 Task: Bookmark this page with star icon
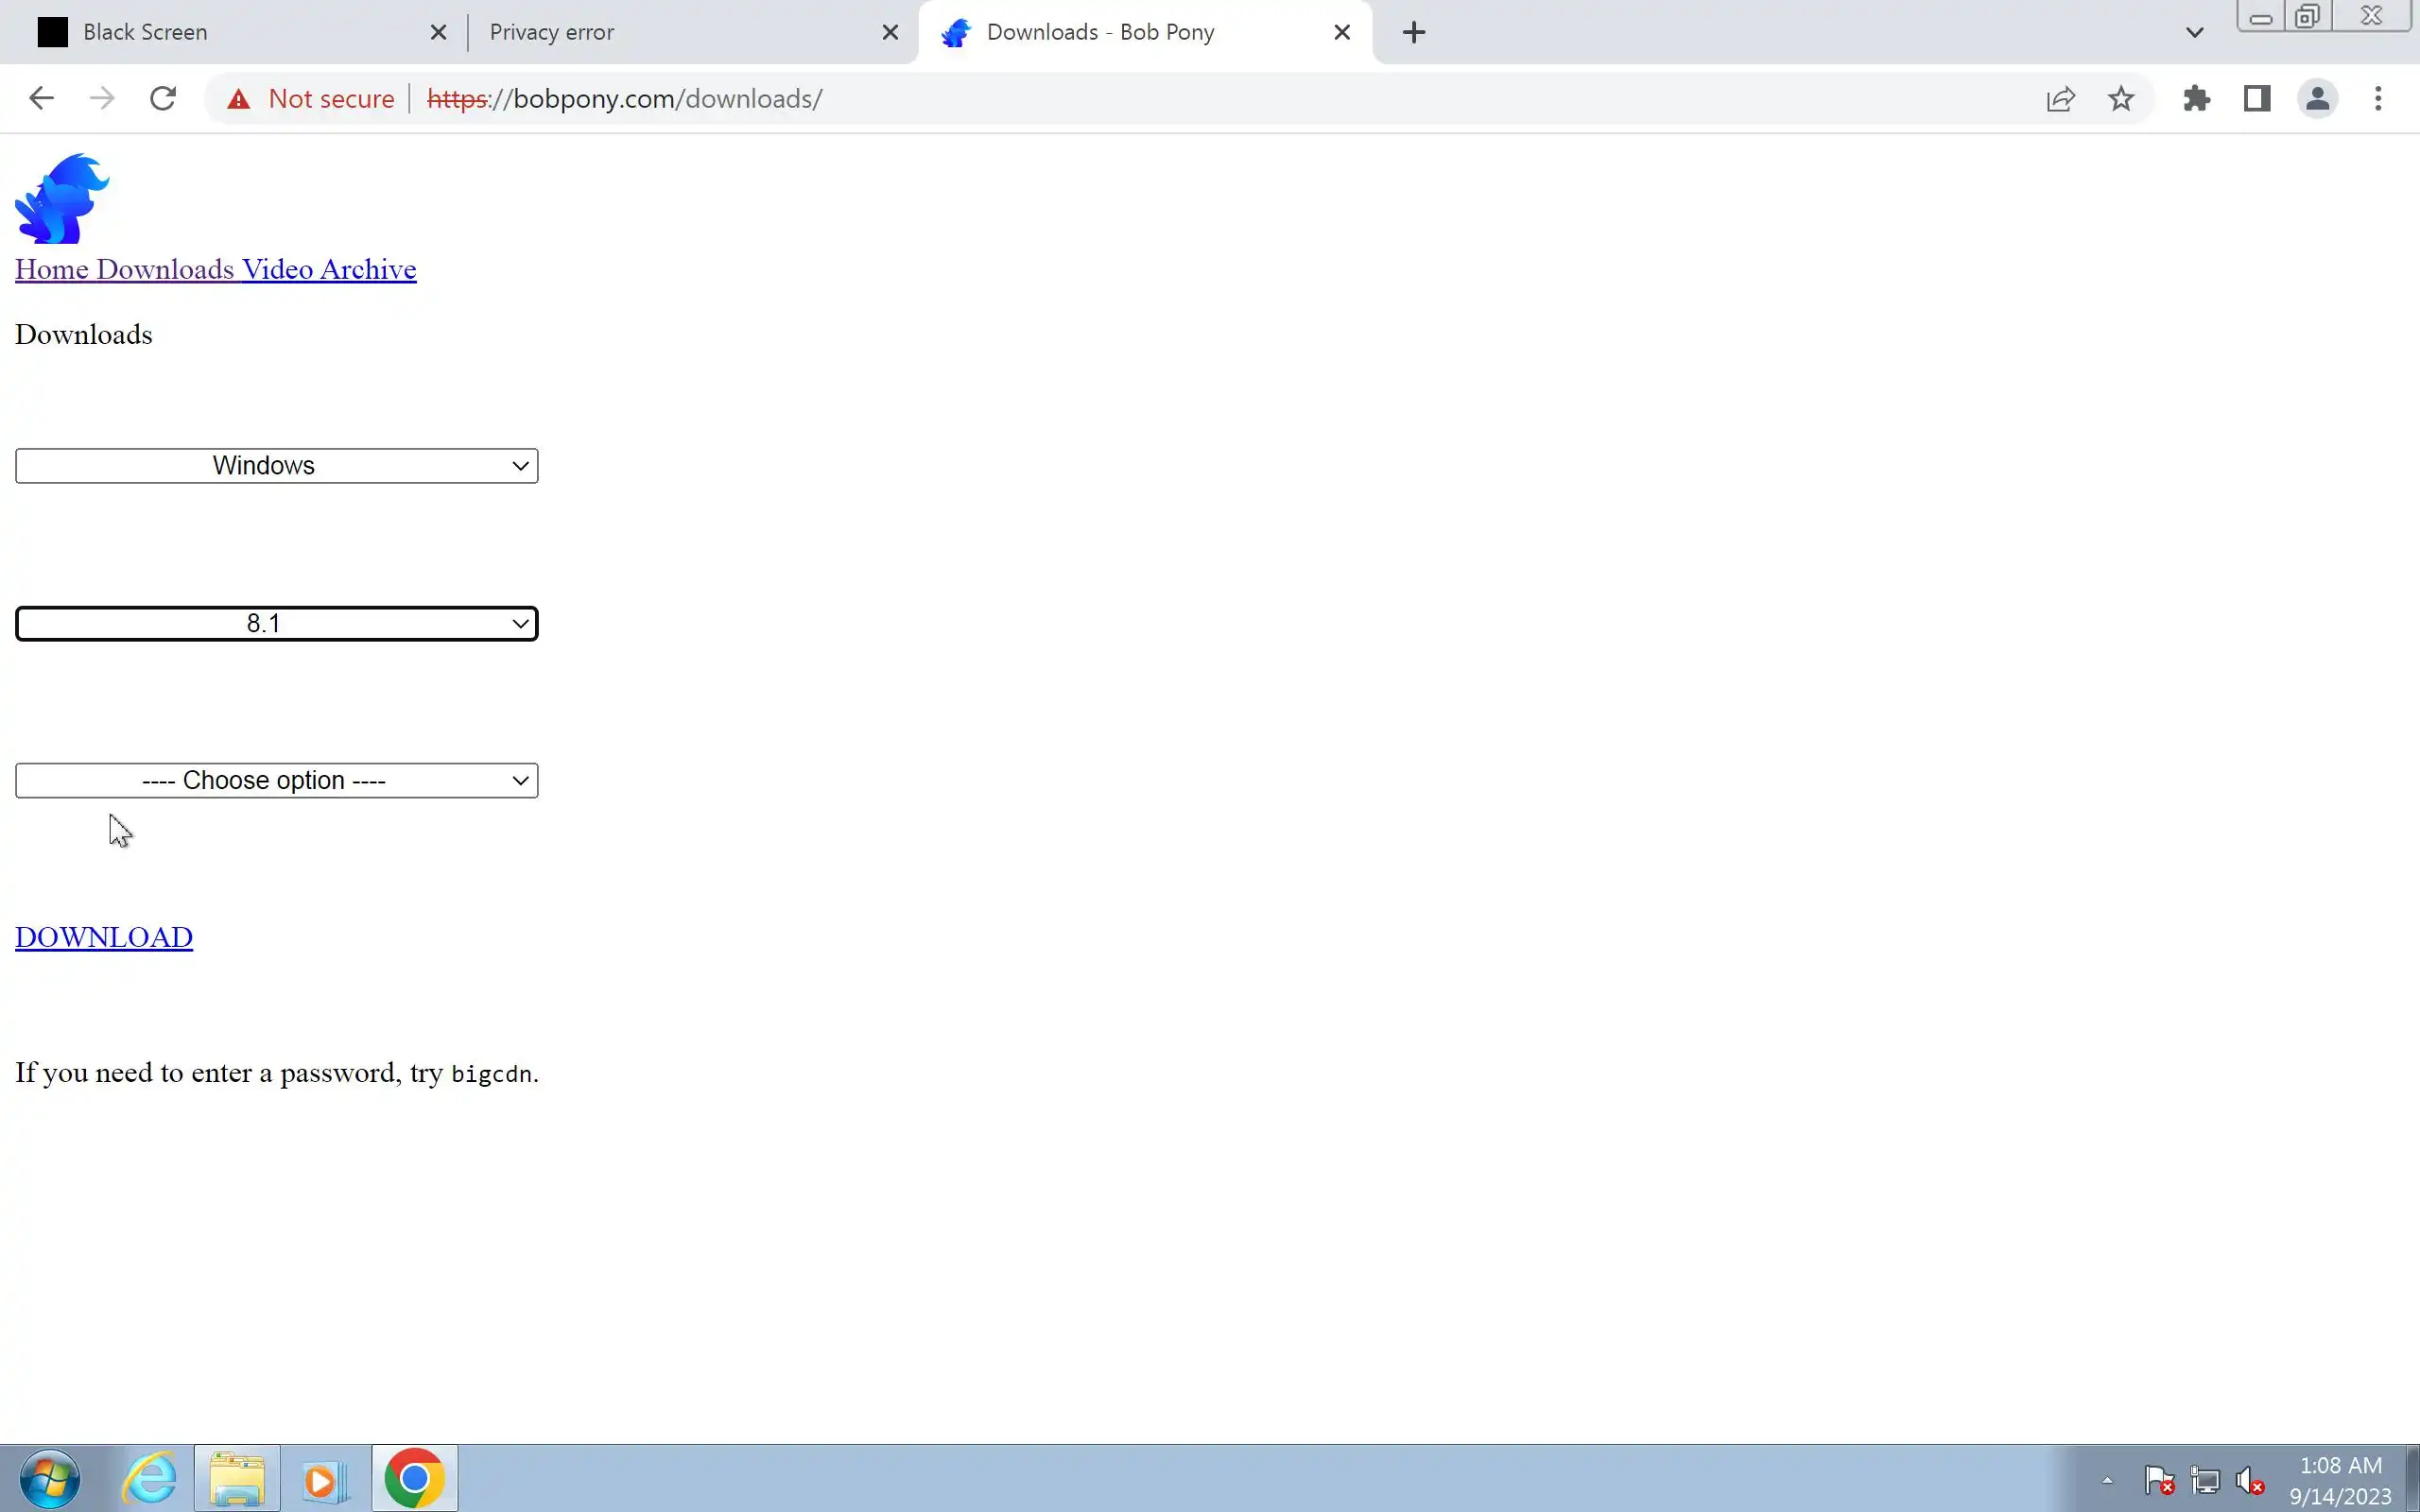tap(2121, 98)
